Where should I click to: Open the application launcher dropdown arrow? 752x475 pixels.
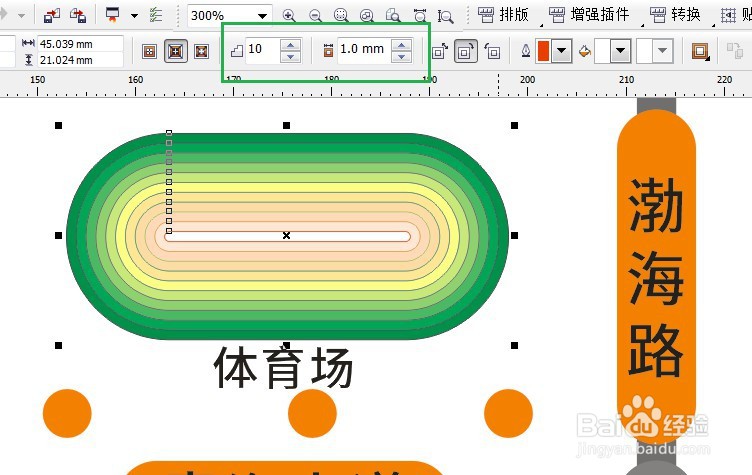pos(134,16)
